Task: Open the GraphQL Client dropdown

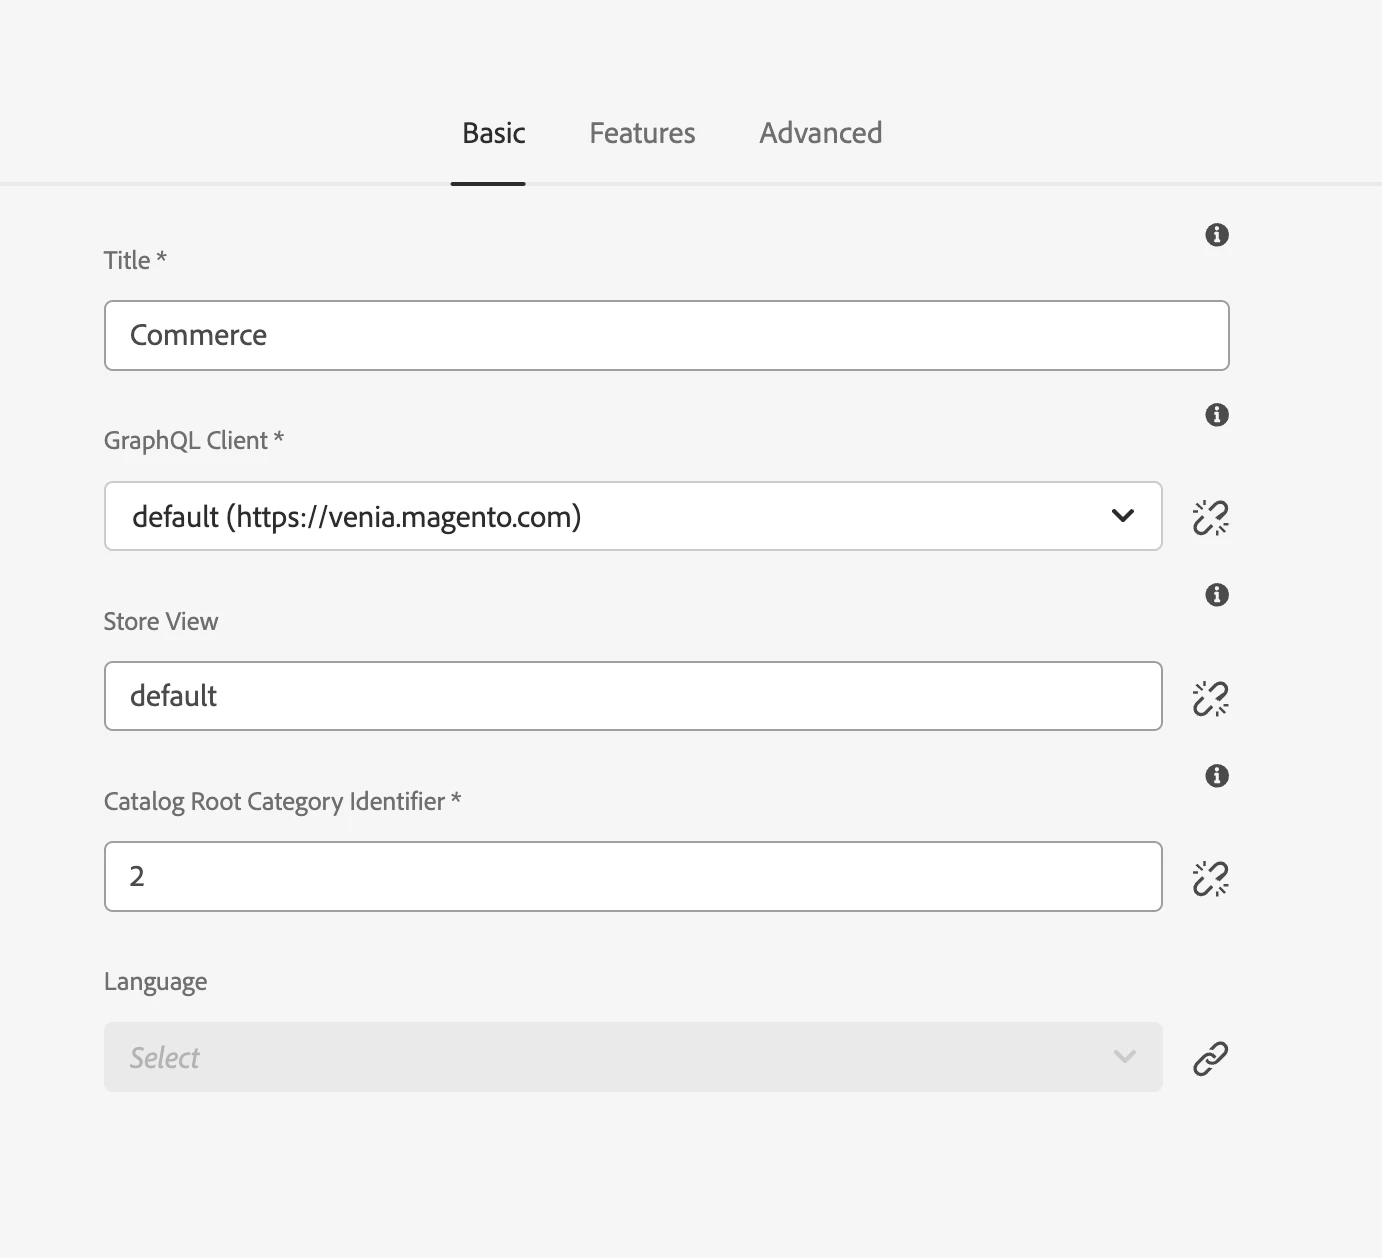Action: tap(632, 516)
